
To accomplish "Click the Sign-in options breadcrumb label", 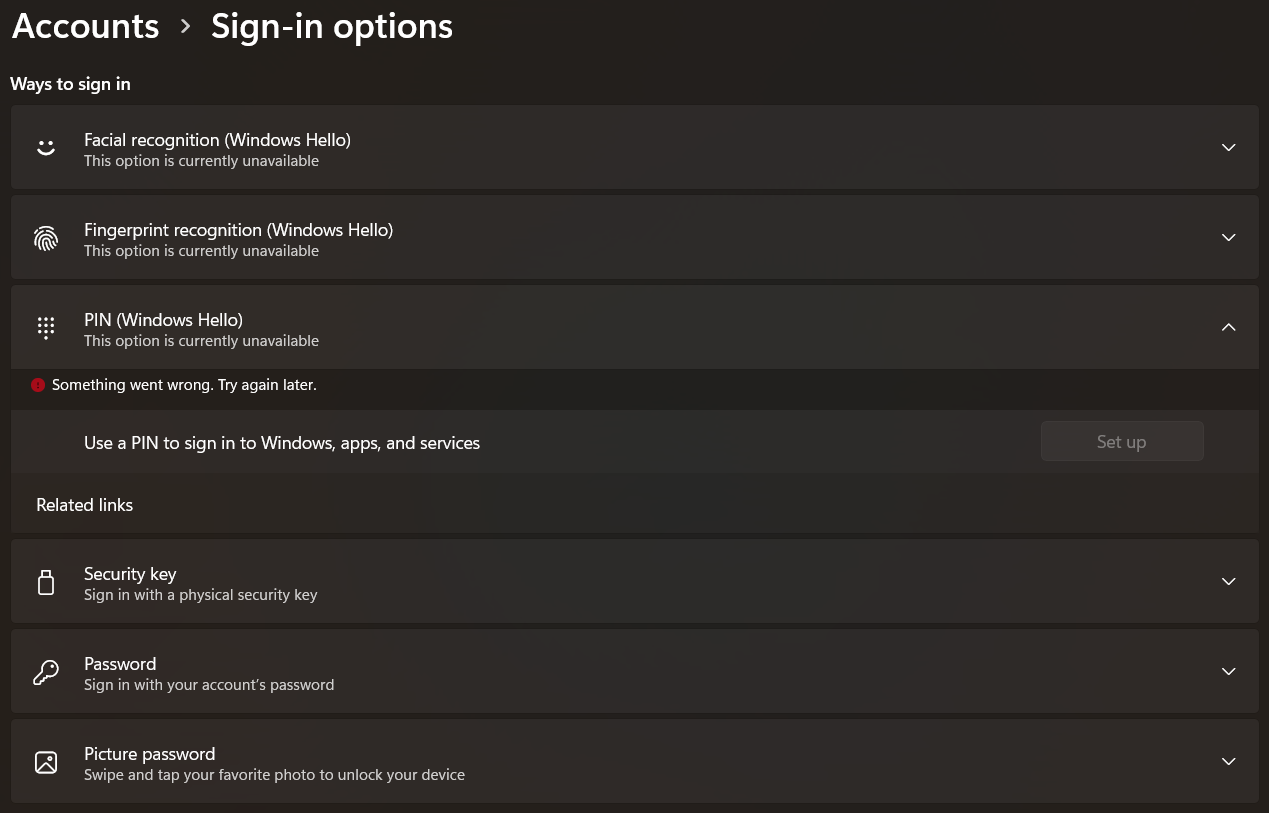I will click(x=331, y=26).
